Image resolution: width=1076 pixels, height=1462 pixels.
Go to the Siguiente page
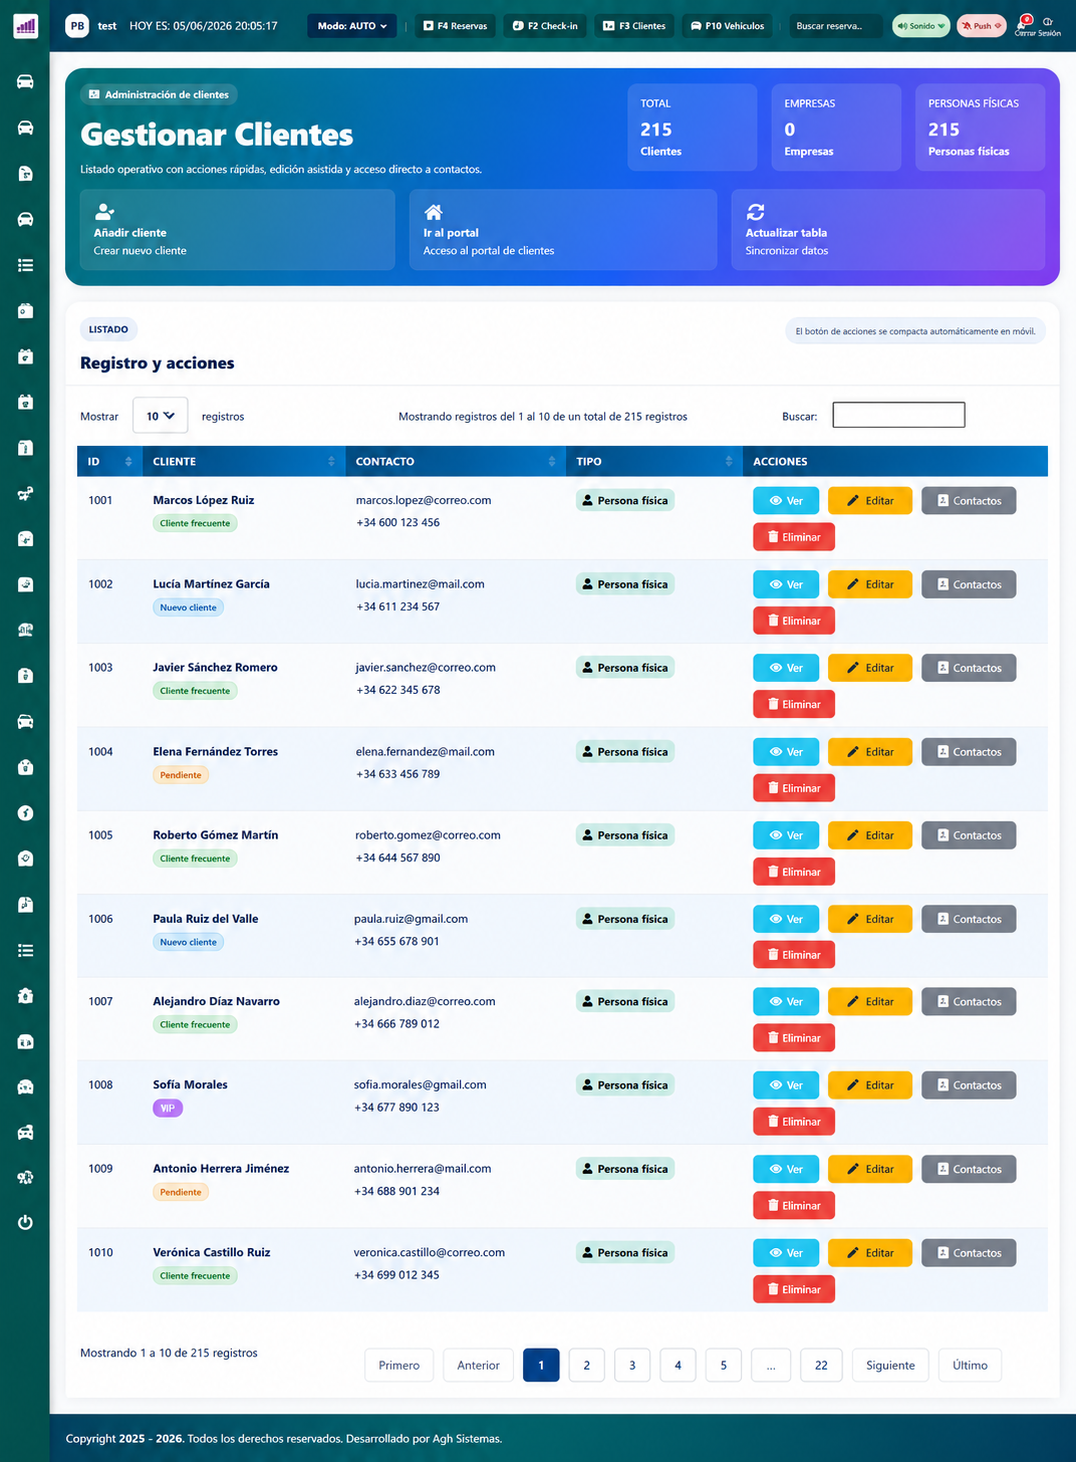pos(890,1365)
